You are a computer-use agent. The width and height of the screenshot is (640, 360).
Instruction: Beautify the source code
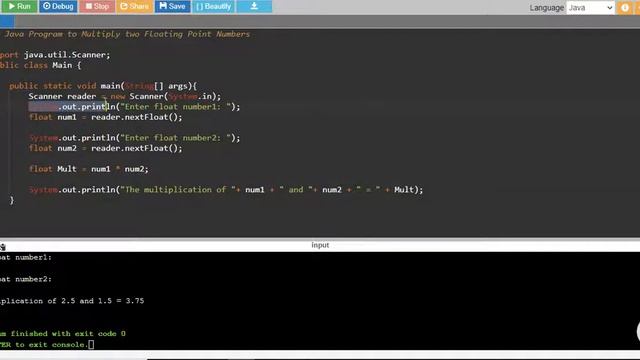coord(213,6)
